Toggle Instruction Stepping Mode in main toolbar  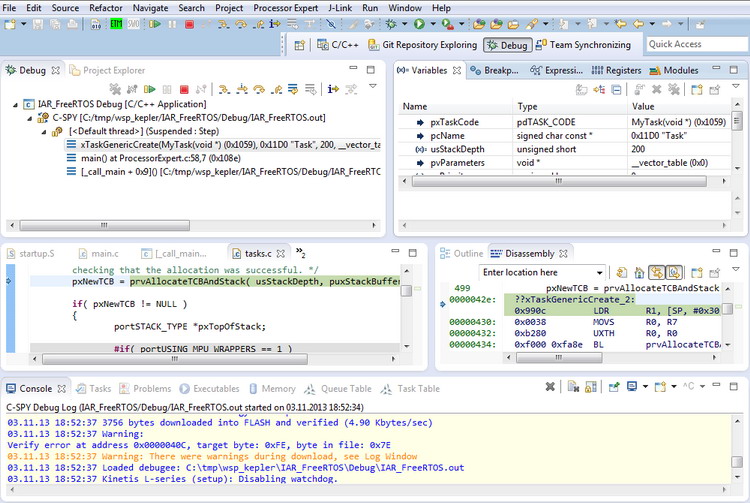click(x=275, y=24)
